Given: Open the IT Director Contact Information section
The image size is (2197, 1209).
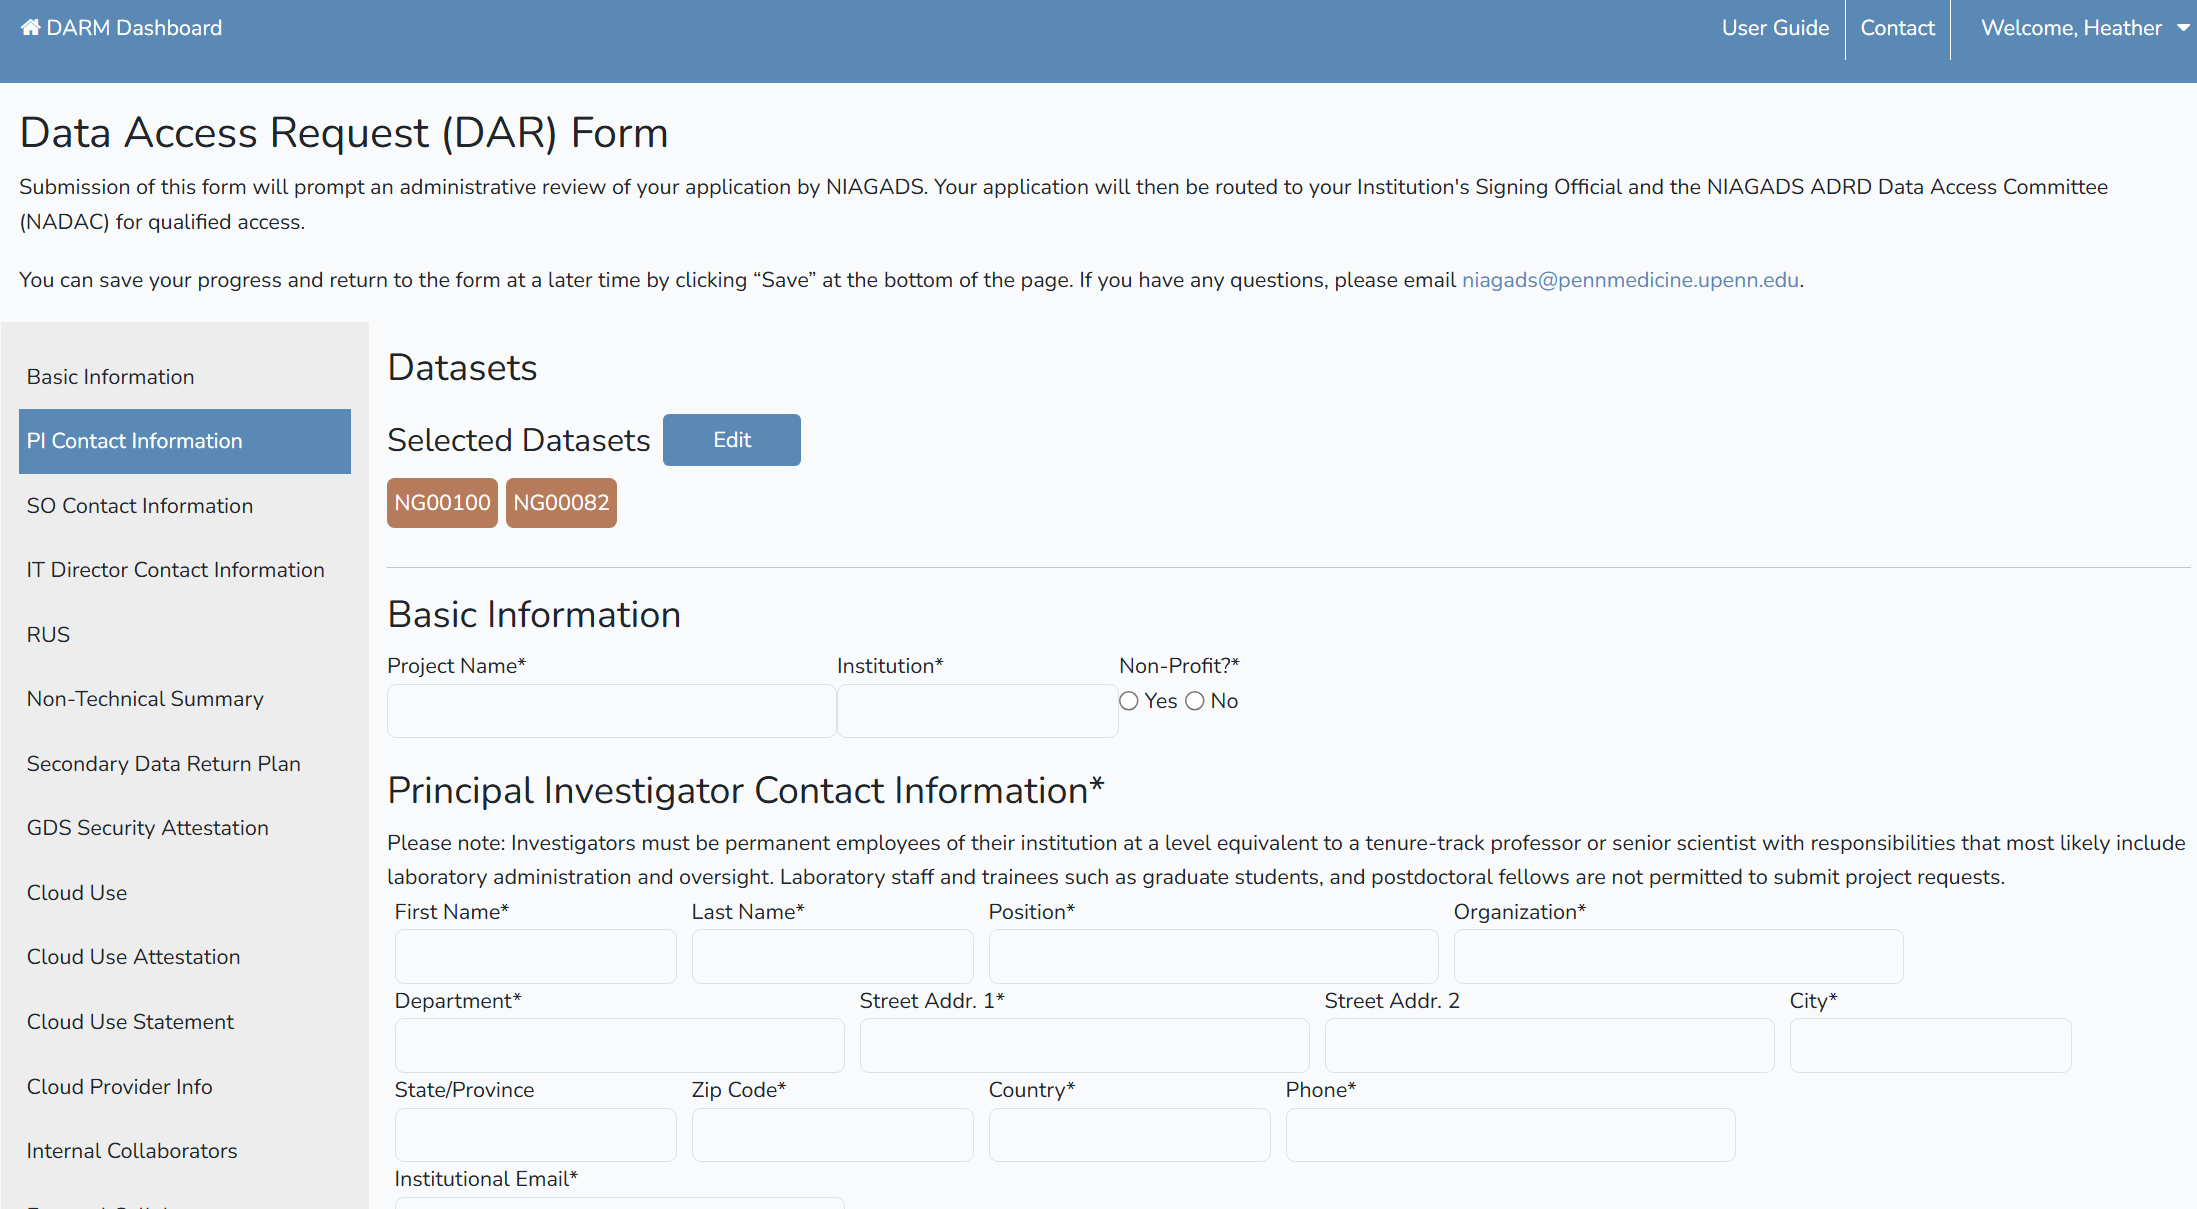Looking at the screenshot, I should click(176, 570).
